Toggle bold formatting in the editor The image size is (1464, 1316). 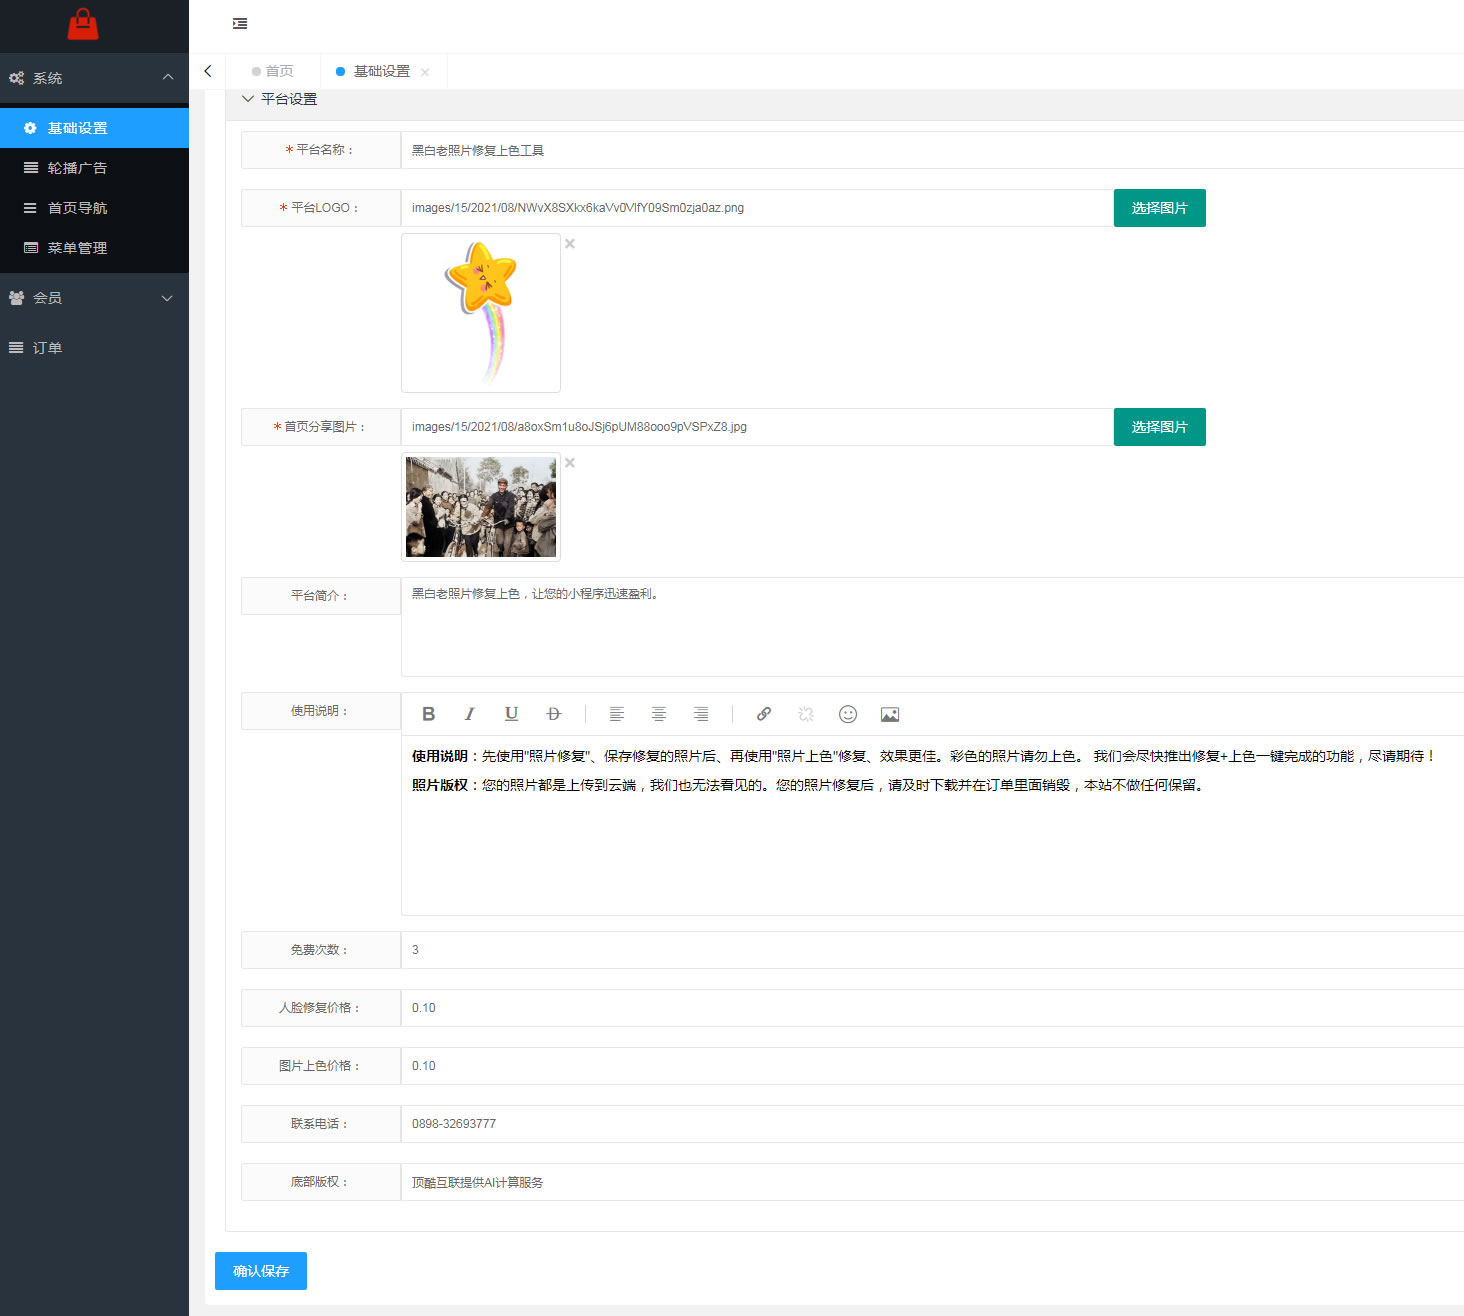coord(428,714)
